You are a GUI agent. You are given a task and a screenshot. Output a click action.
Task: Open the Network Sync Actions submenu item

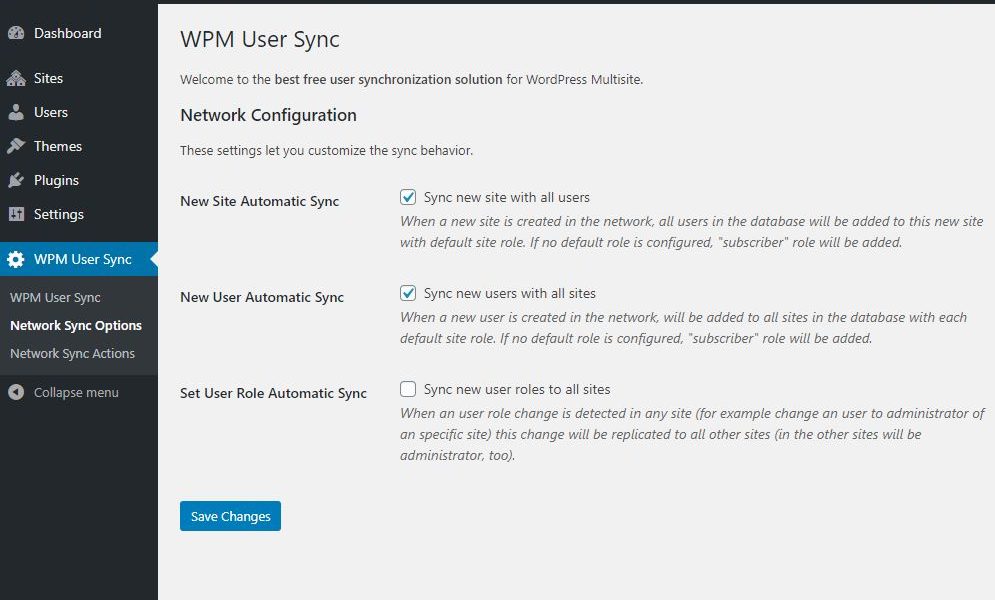pos(72,353)
